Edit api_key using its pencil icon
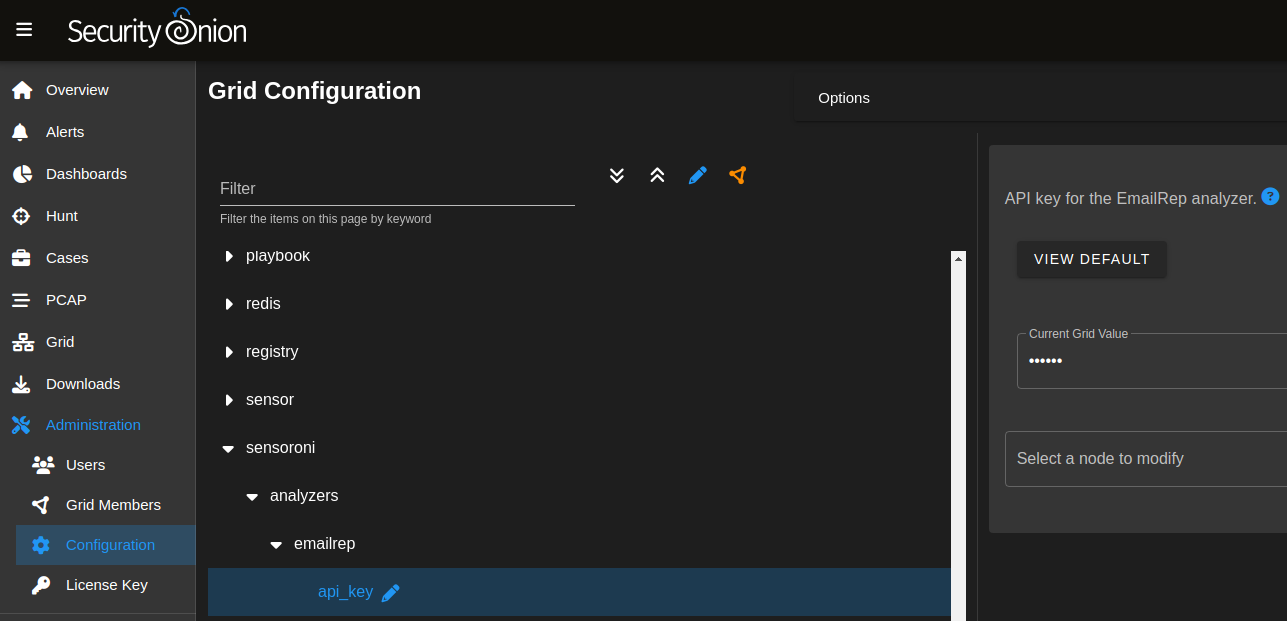1287x621 pixels. [x=391, y=592]
